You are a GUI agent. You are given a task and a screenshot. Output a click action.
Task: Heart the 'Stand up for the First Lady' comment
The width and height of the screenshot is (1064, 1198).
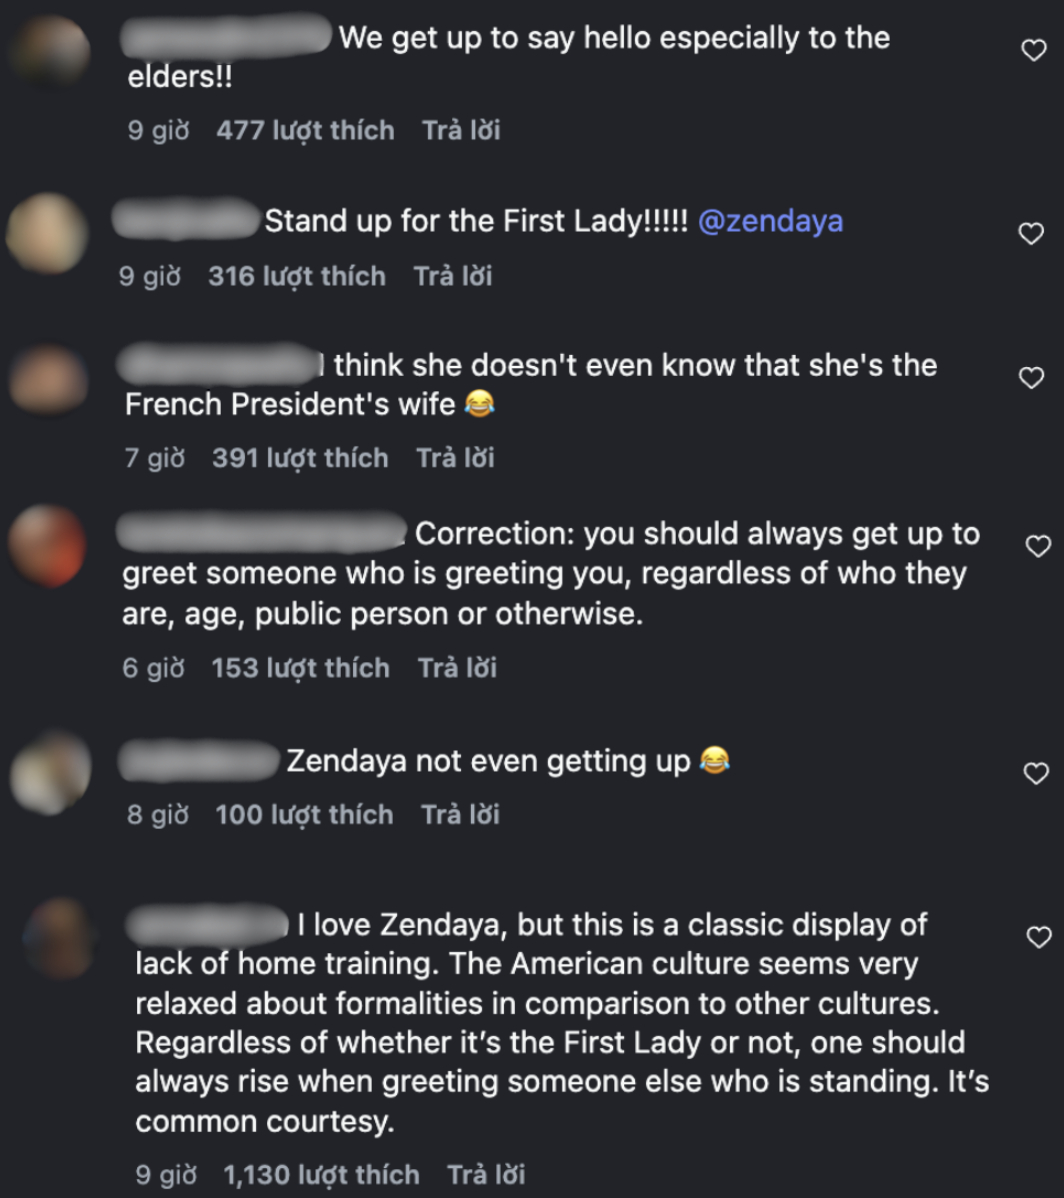click(x=1031, y=233)
